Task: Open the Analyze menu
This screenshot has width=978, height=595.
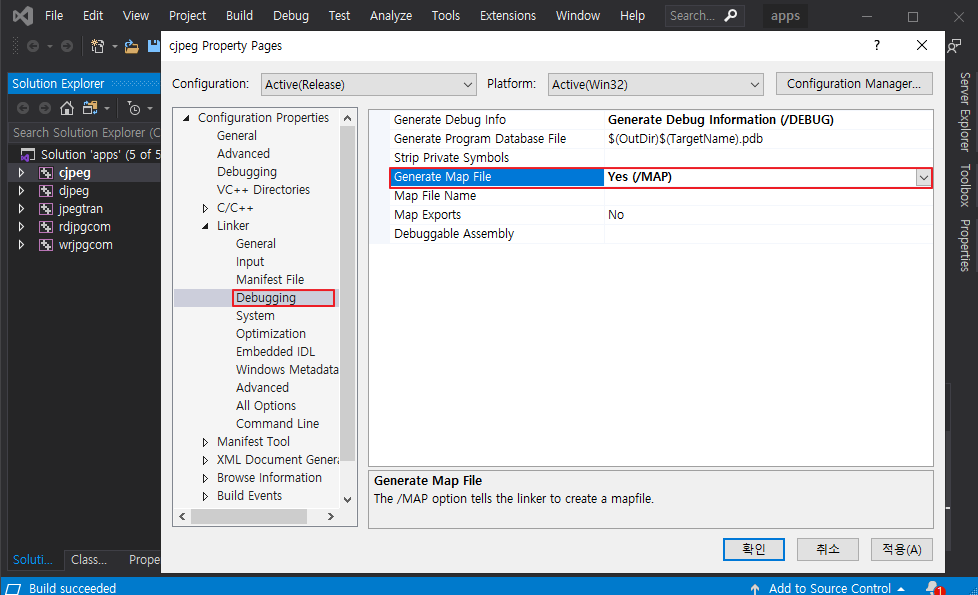Action: (x=391, y=16)
